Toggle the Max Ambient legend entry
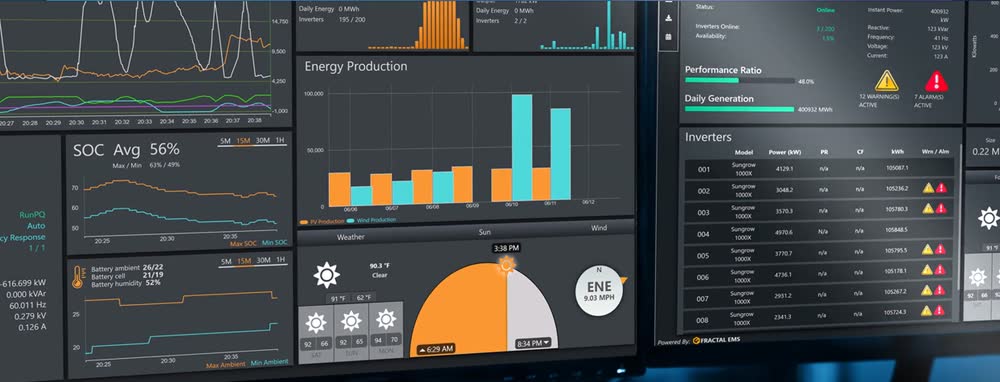The height and width of the screenshot is (382, 1000). click(x=226, y=365)
